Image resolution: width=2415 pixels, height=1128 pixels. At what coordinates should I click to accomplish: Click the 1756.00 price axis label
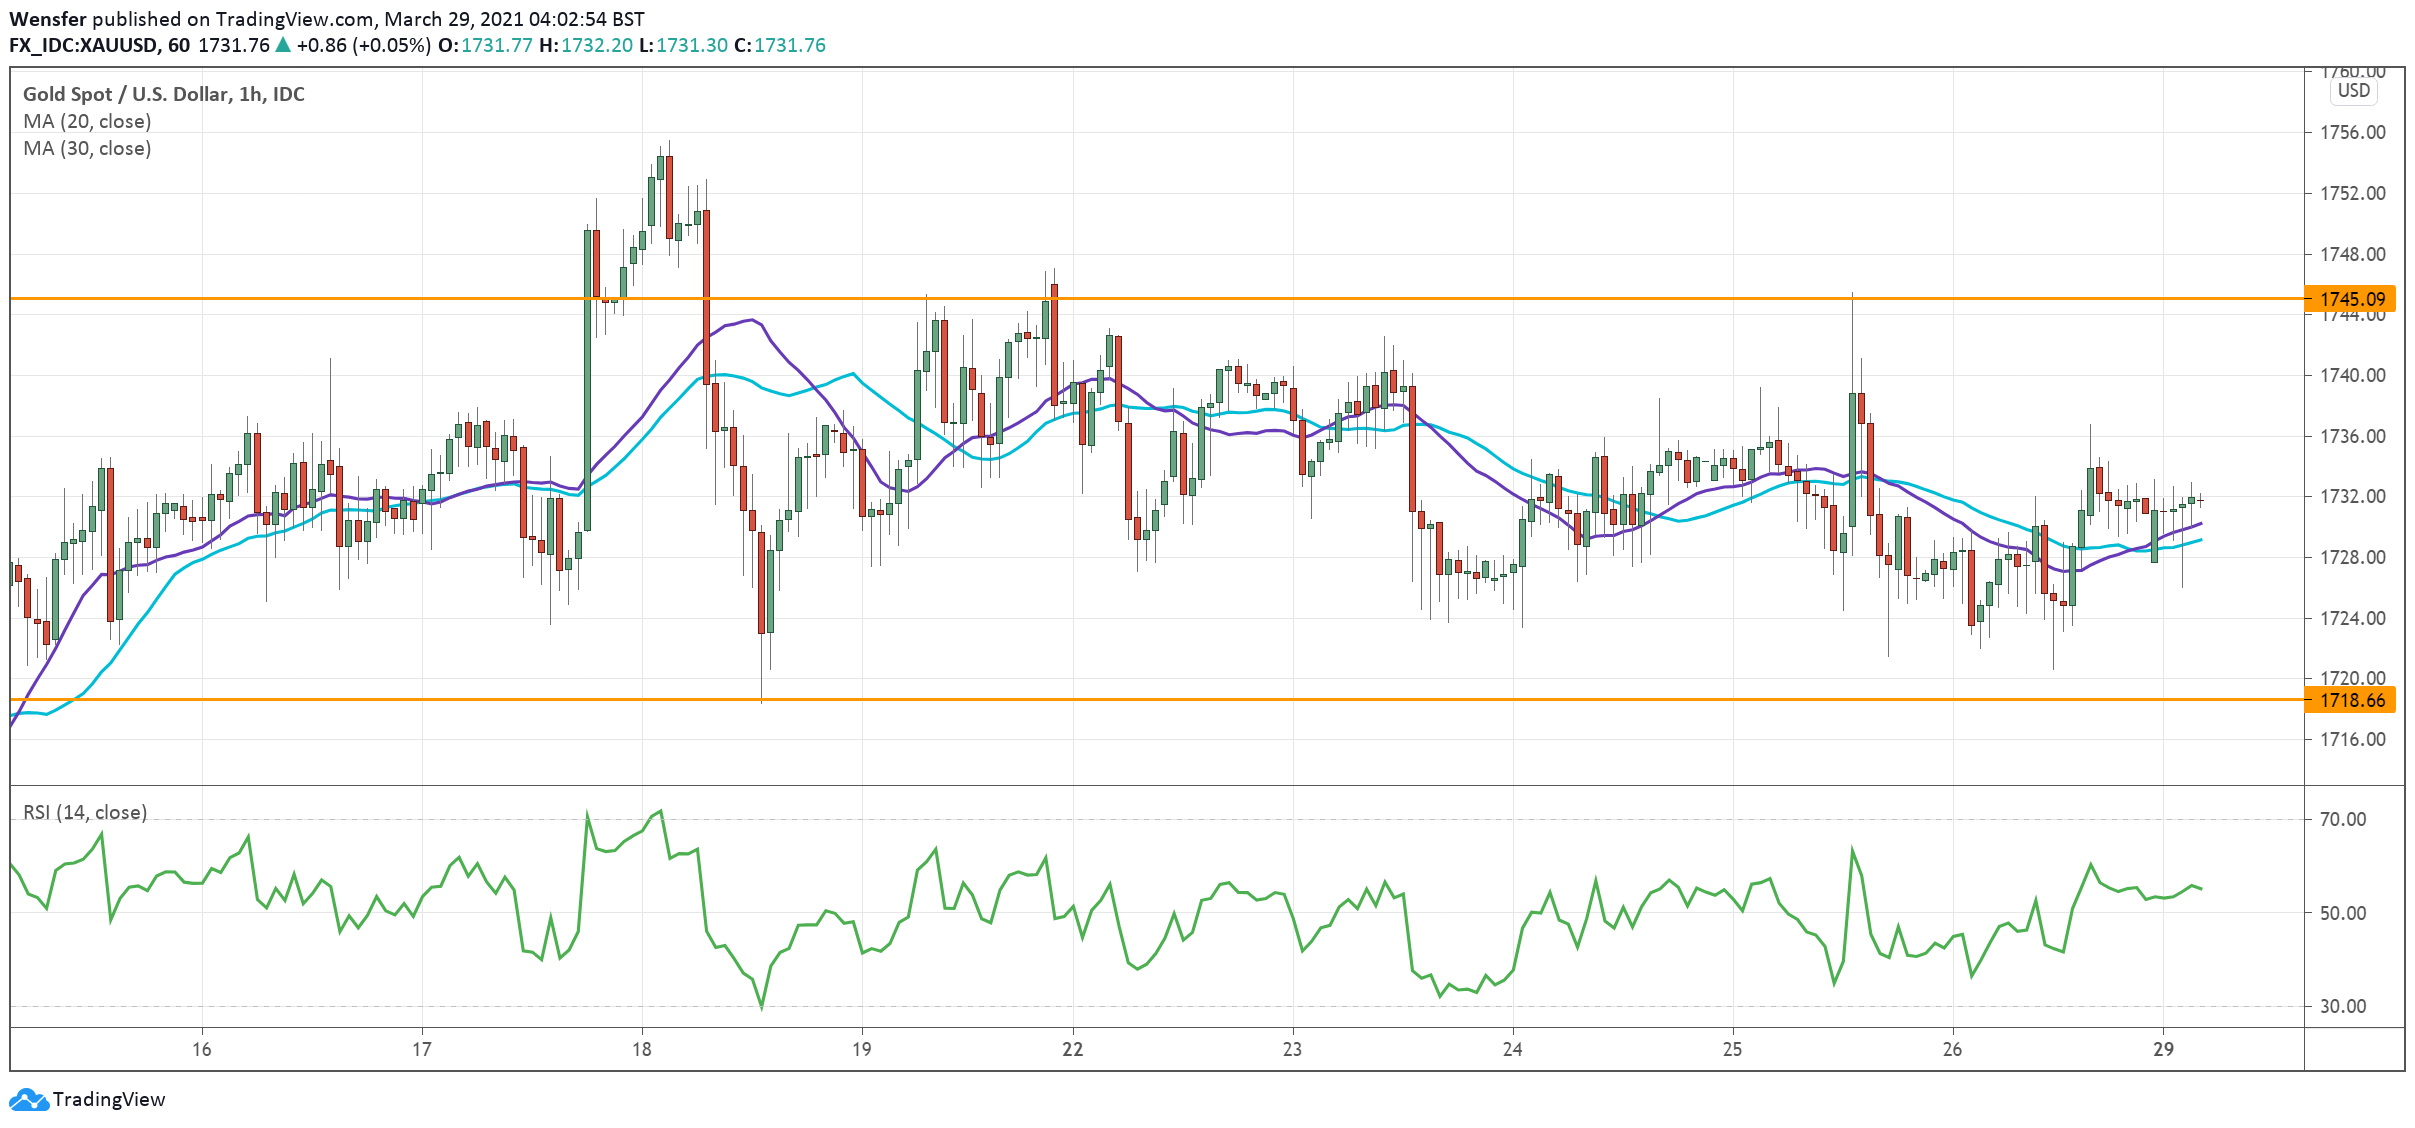tap(2352, 133)
